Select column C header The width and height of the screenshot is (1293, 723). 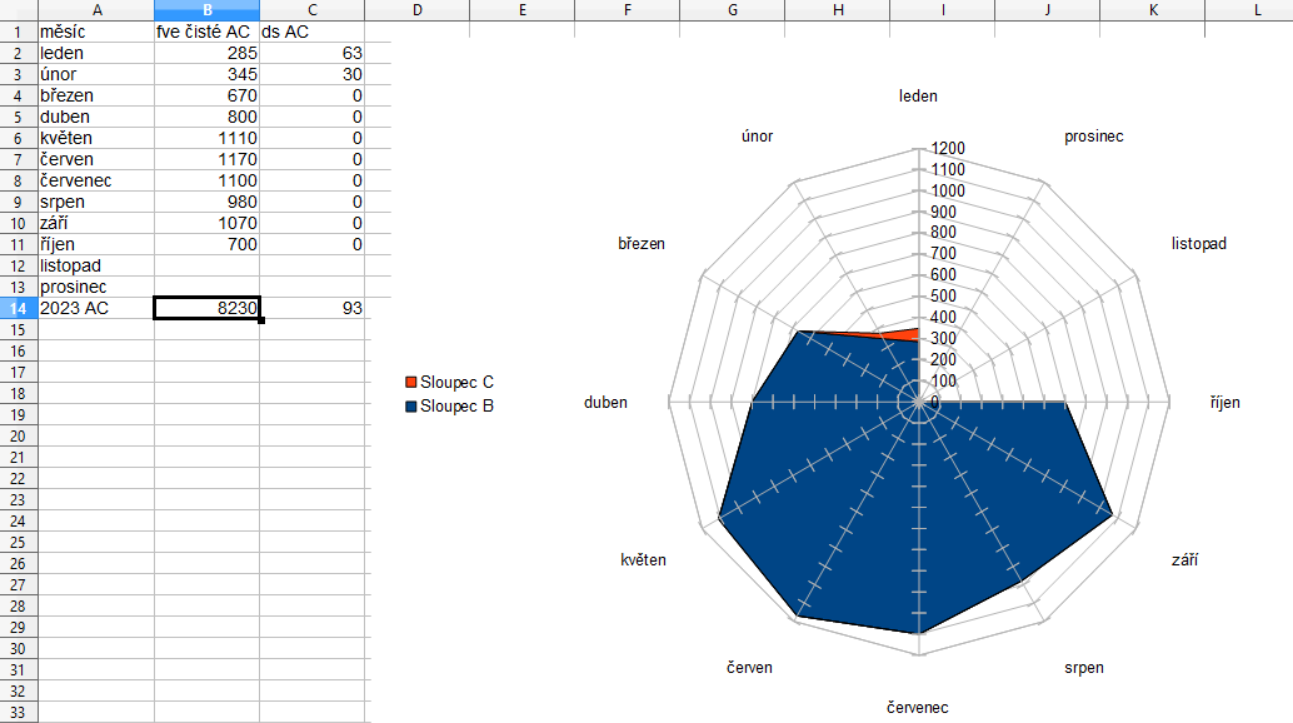[x=312, y=10]
